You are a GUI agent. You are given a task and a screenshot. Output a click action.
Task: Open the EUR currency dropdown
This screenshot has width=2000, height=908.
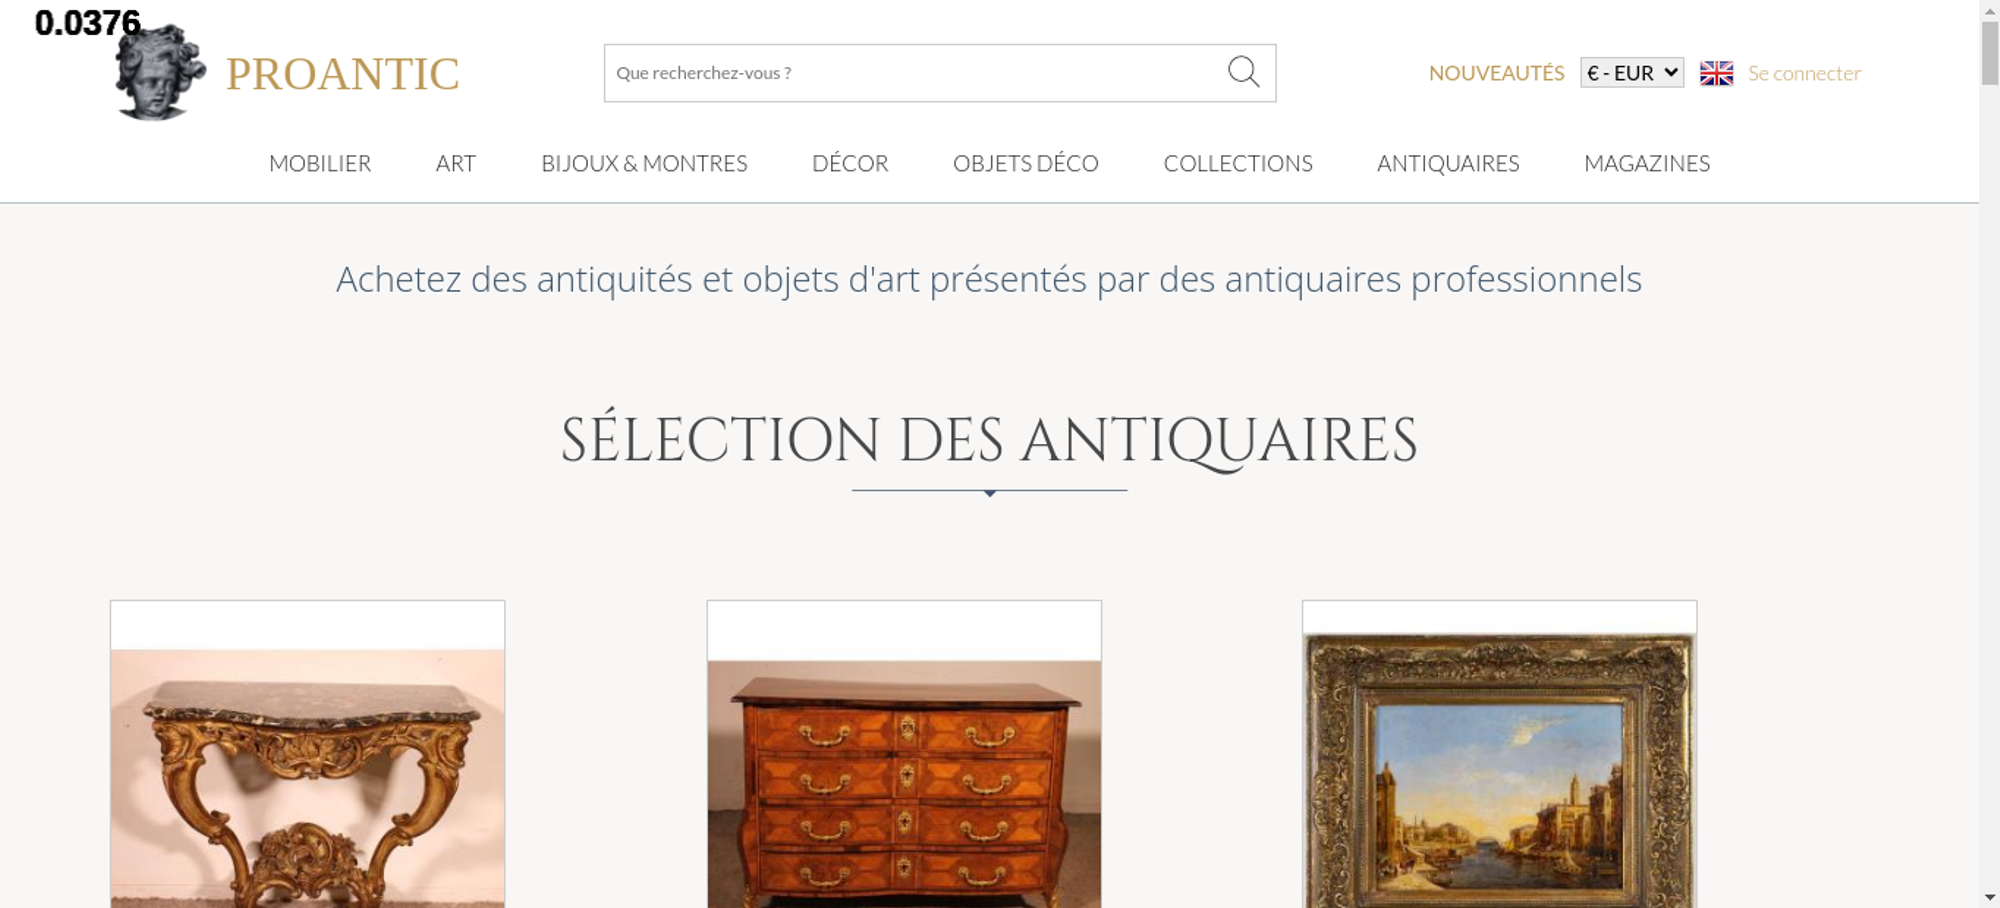(1632, 73)
